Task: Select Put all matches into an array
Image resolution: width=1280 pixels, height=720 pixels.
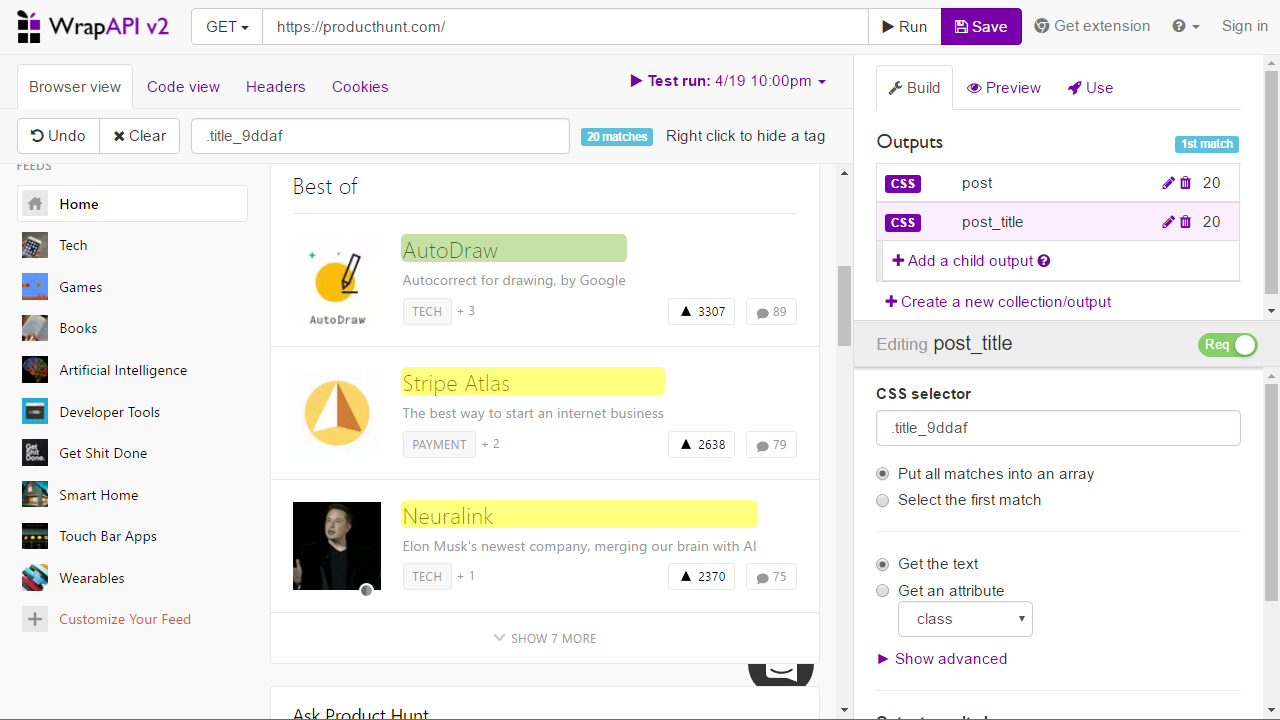Action: [882, 474]
